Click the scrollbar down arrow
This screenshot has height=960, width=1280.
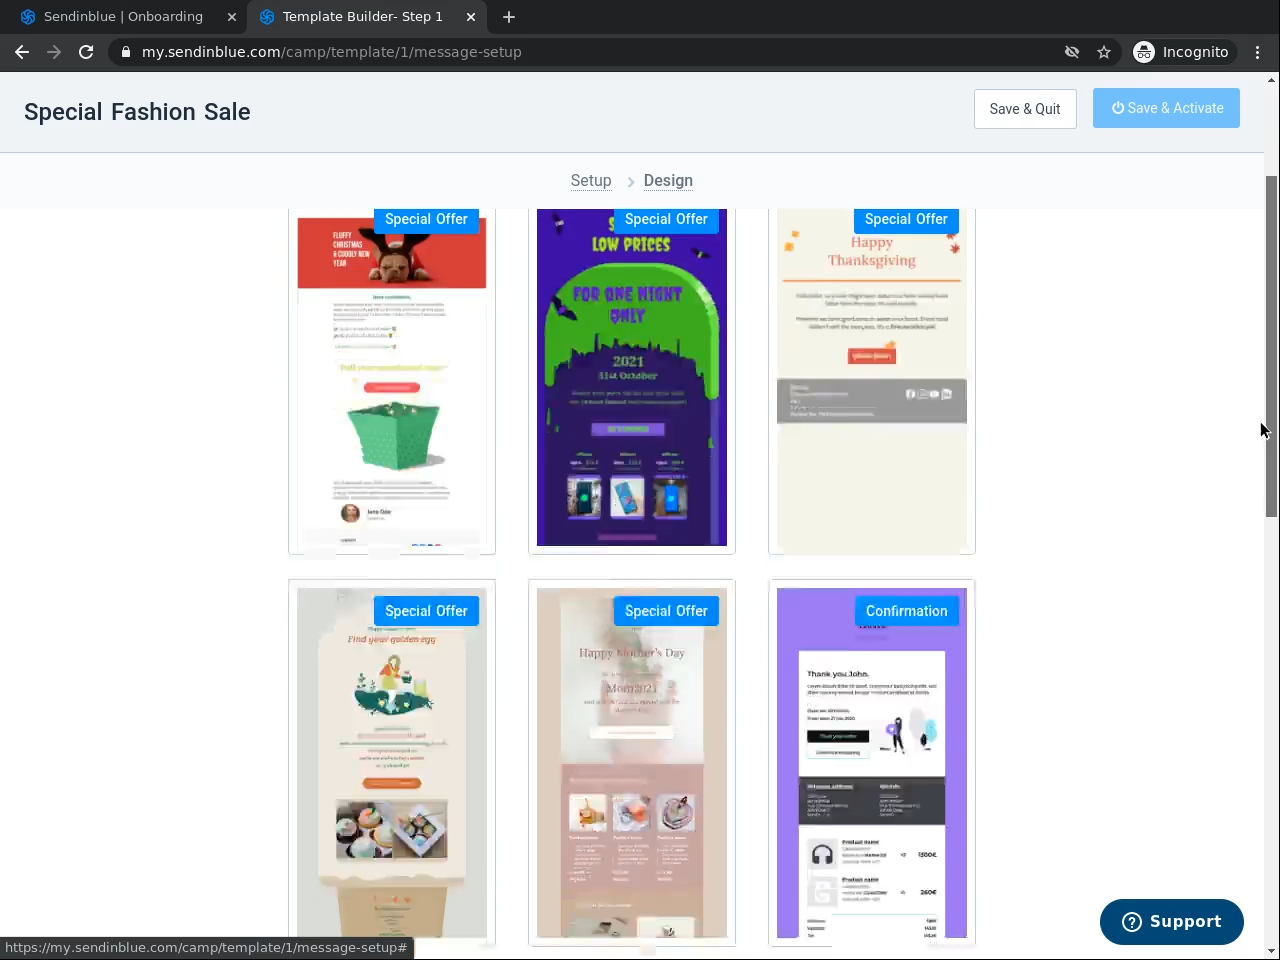[x=1272, y=951]
